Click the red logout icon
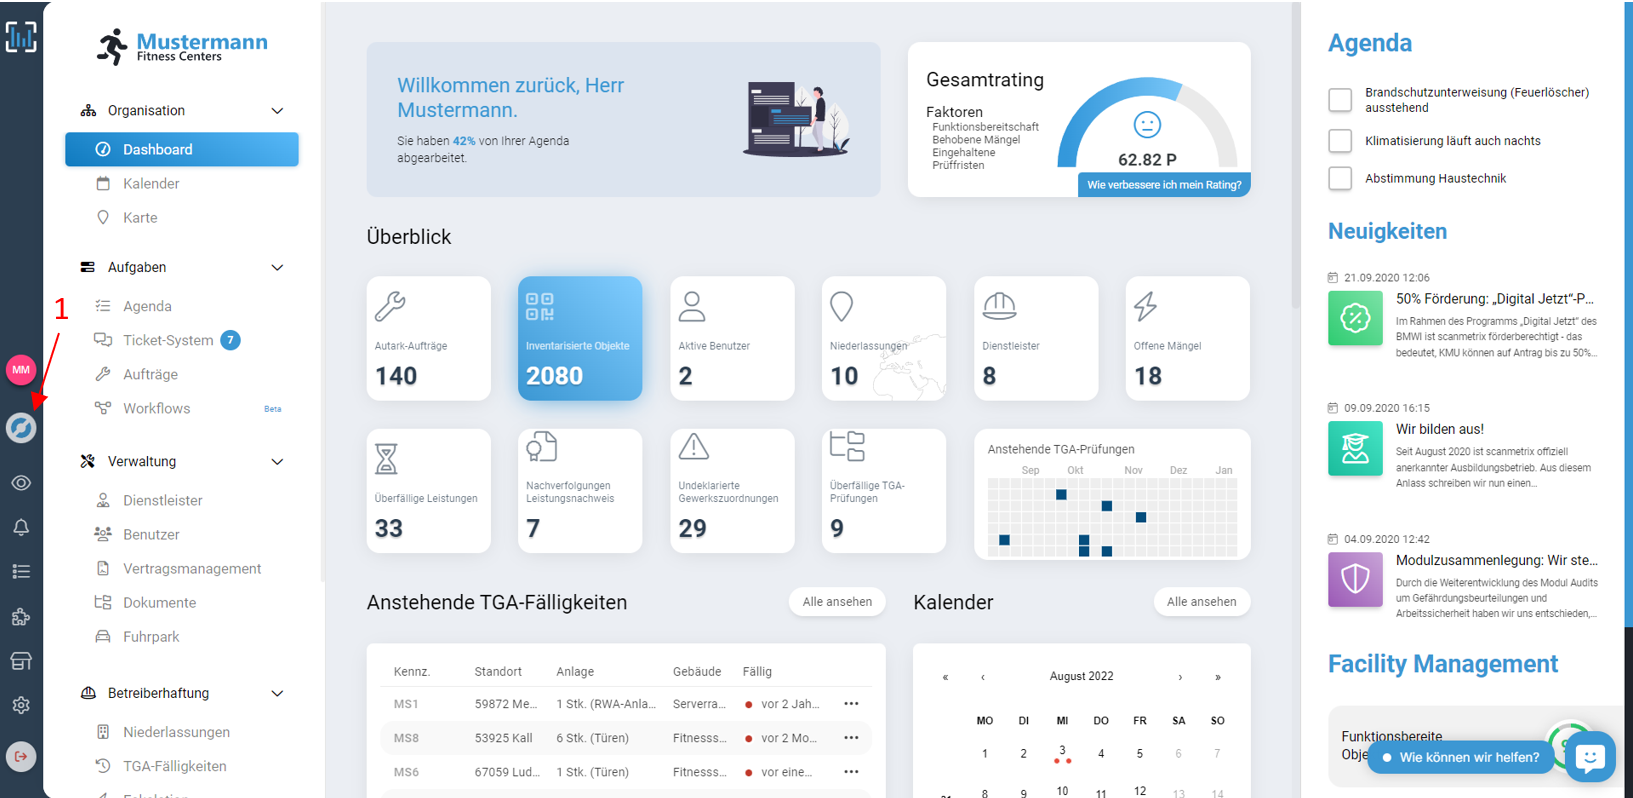The image size is (1633, 798). pos(21,756)
